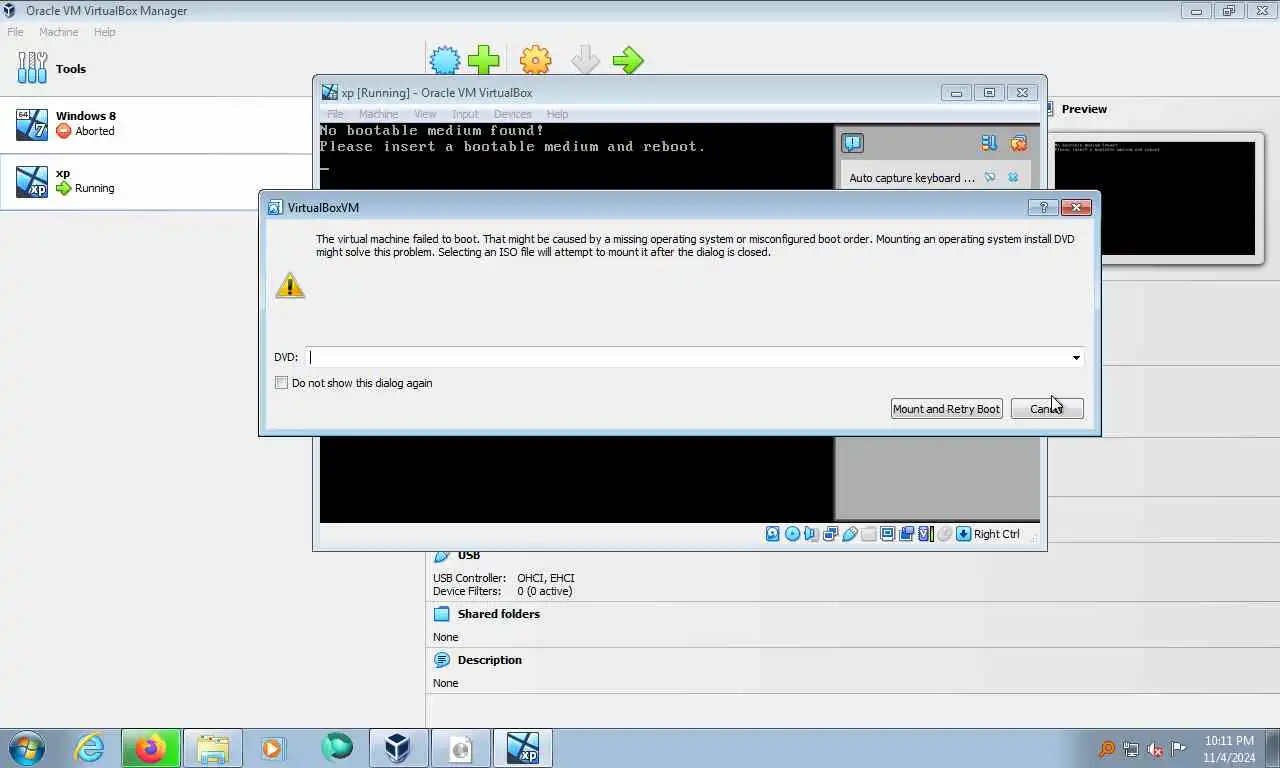The image size is (1280, 768).
Task: Expand the DVD dropdown arrow
Action: pyautogui.click(x=1076, y=358)
